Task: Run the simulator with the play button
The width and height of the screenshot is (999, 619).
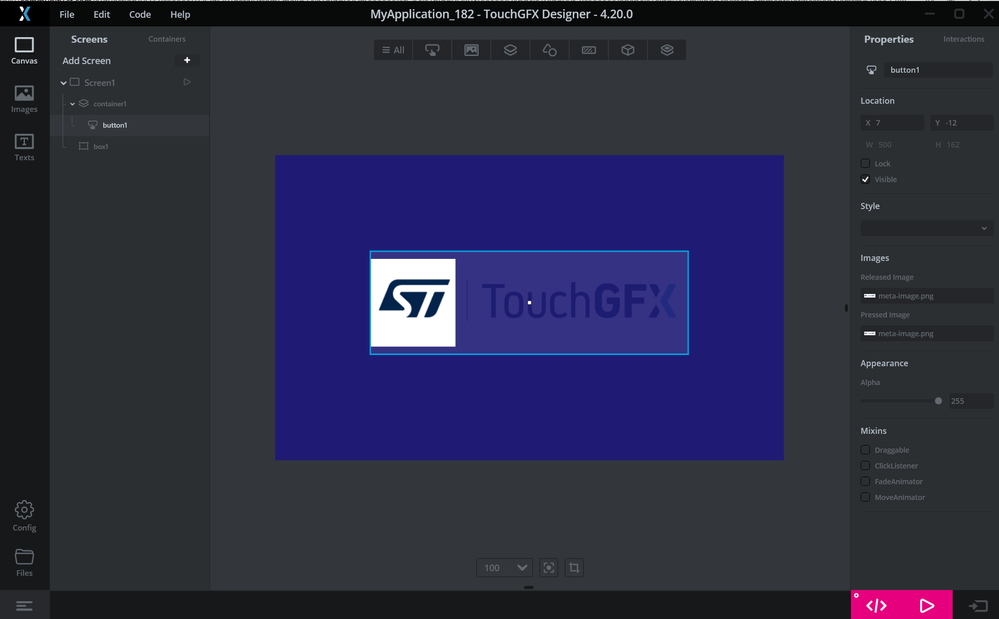Action: [927, 606]
